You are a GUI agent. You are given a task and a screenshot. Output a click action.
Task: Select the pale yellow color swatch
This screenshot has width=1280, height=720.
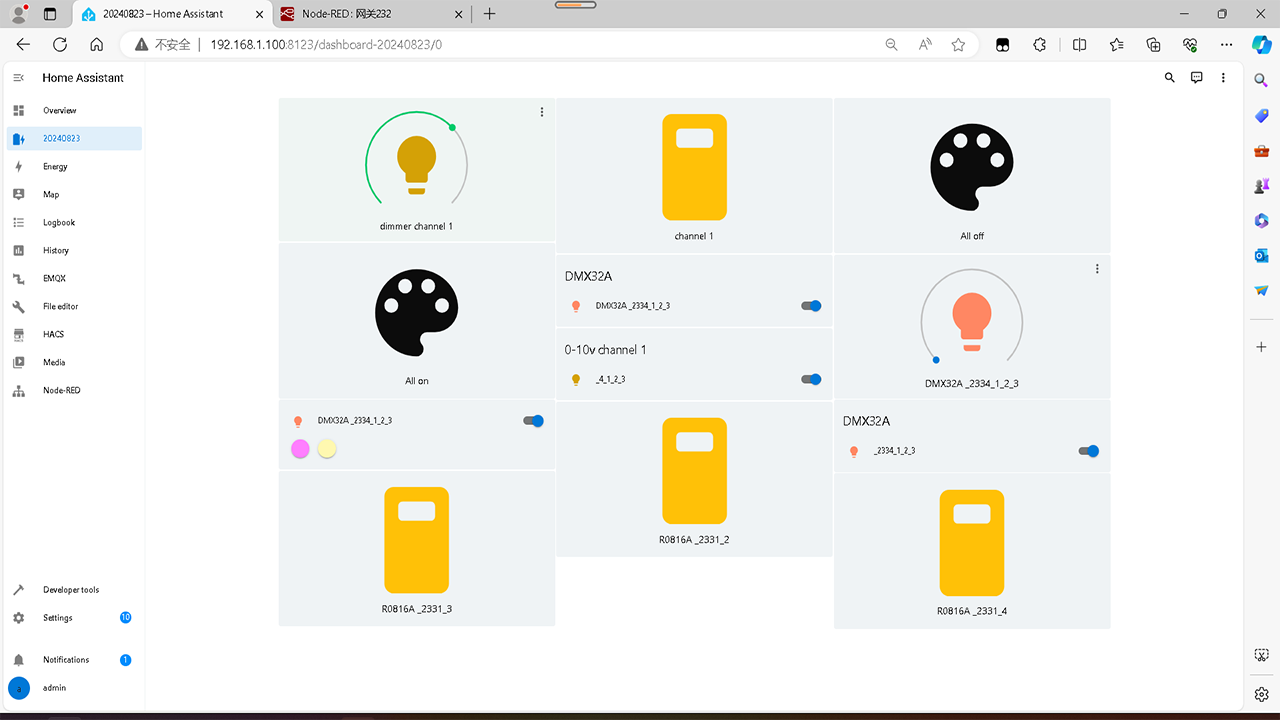tap(326, 449)
